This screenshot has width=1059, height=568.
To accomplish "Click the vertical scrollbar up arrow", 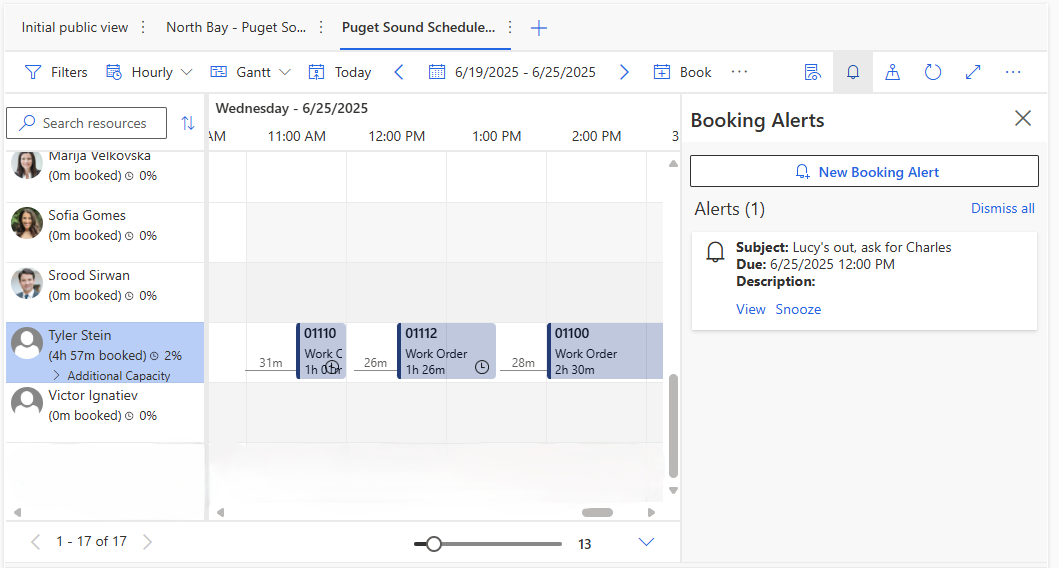I will click(673, 163).
